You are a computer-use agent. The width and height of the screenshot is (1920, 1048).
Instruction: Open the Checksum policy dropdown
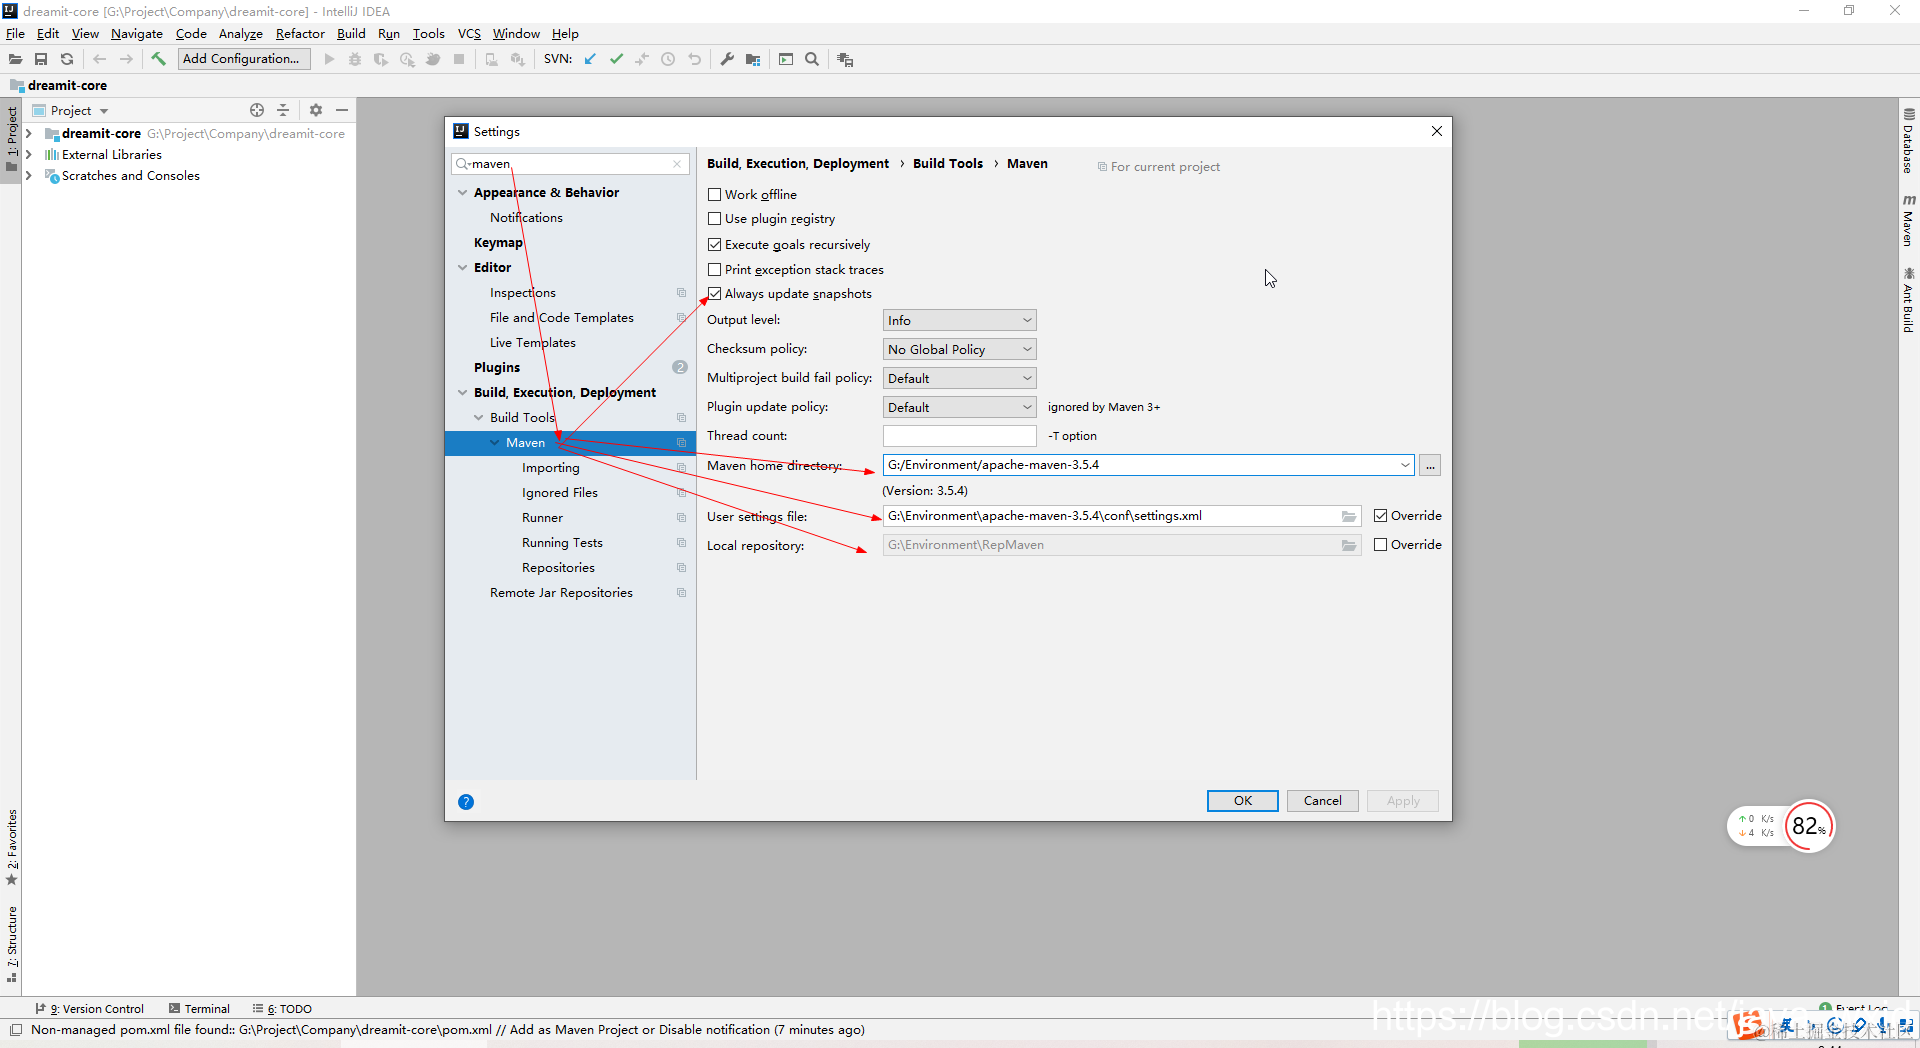(x=959, y=349)
